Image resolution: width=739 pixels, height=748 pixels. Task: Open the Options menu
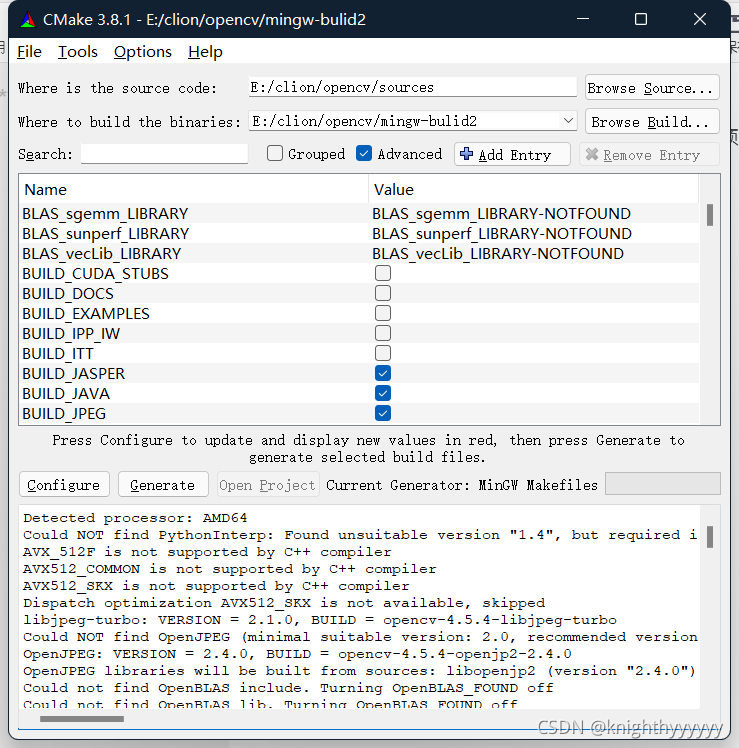(143, 52)
